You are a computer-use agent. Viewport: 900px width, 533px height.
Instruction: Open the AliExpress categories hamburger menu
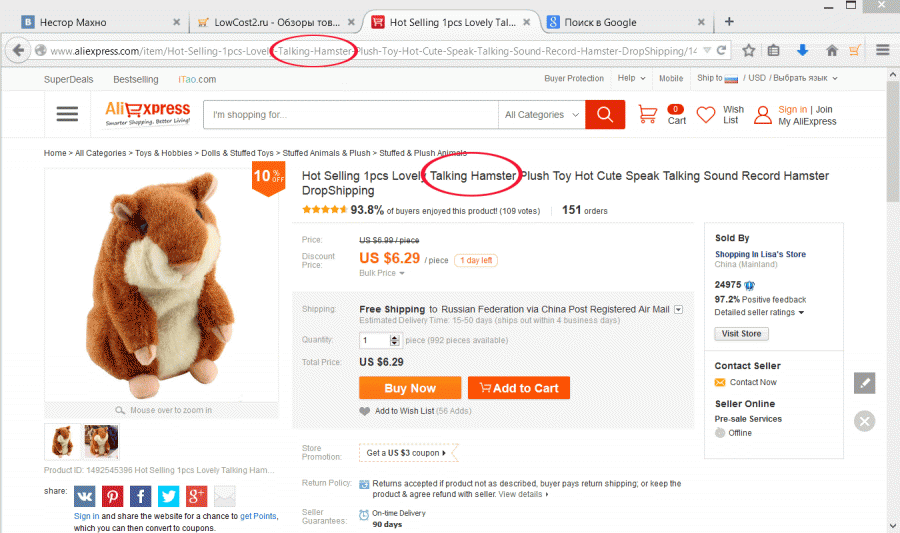[67, 114]
